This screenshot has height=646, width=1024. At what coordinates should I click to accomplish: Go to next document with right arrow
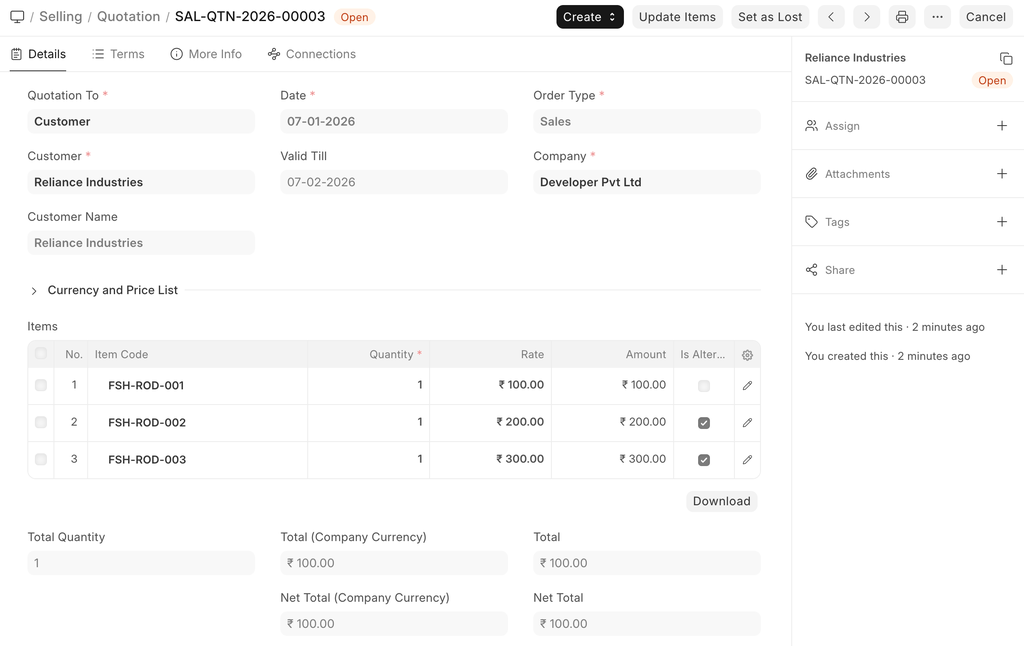[867, 17]
